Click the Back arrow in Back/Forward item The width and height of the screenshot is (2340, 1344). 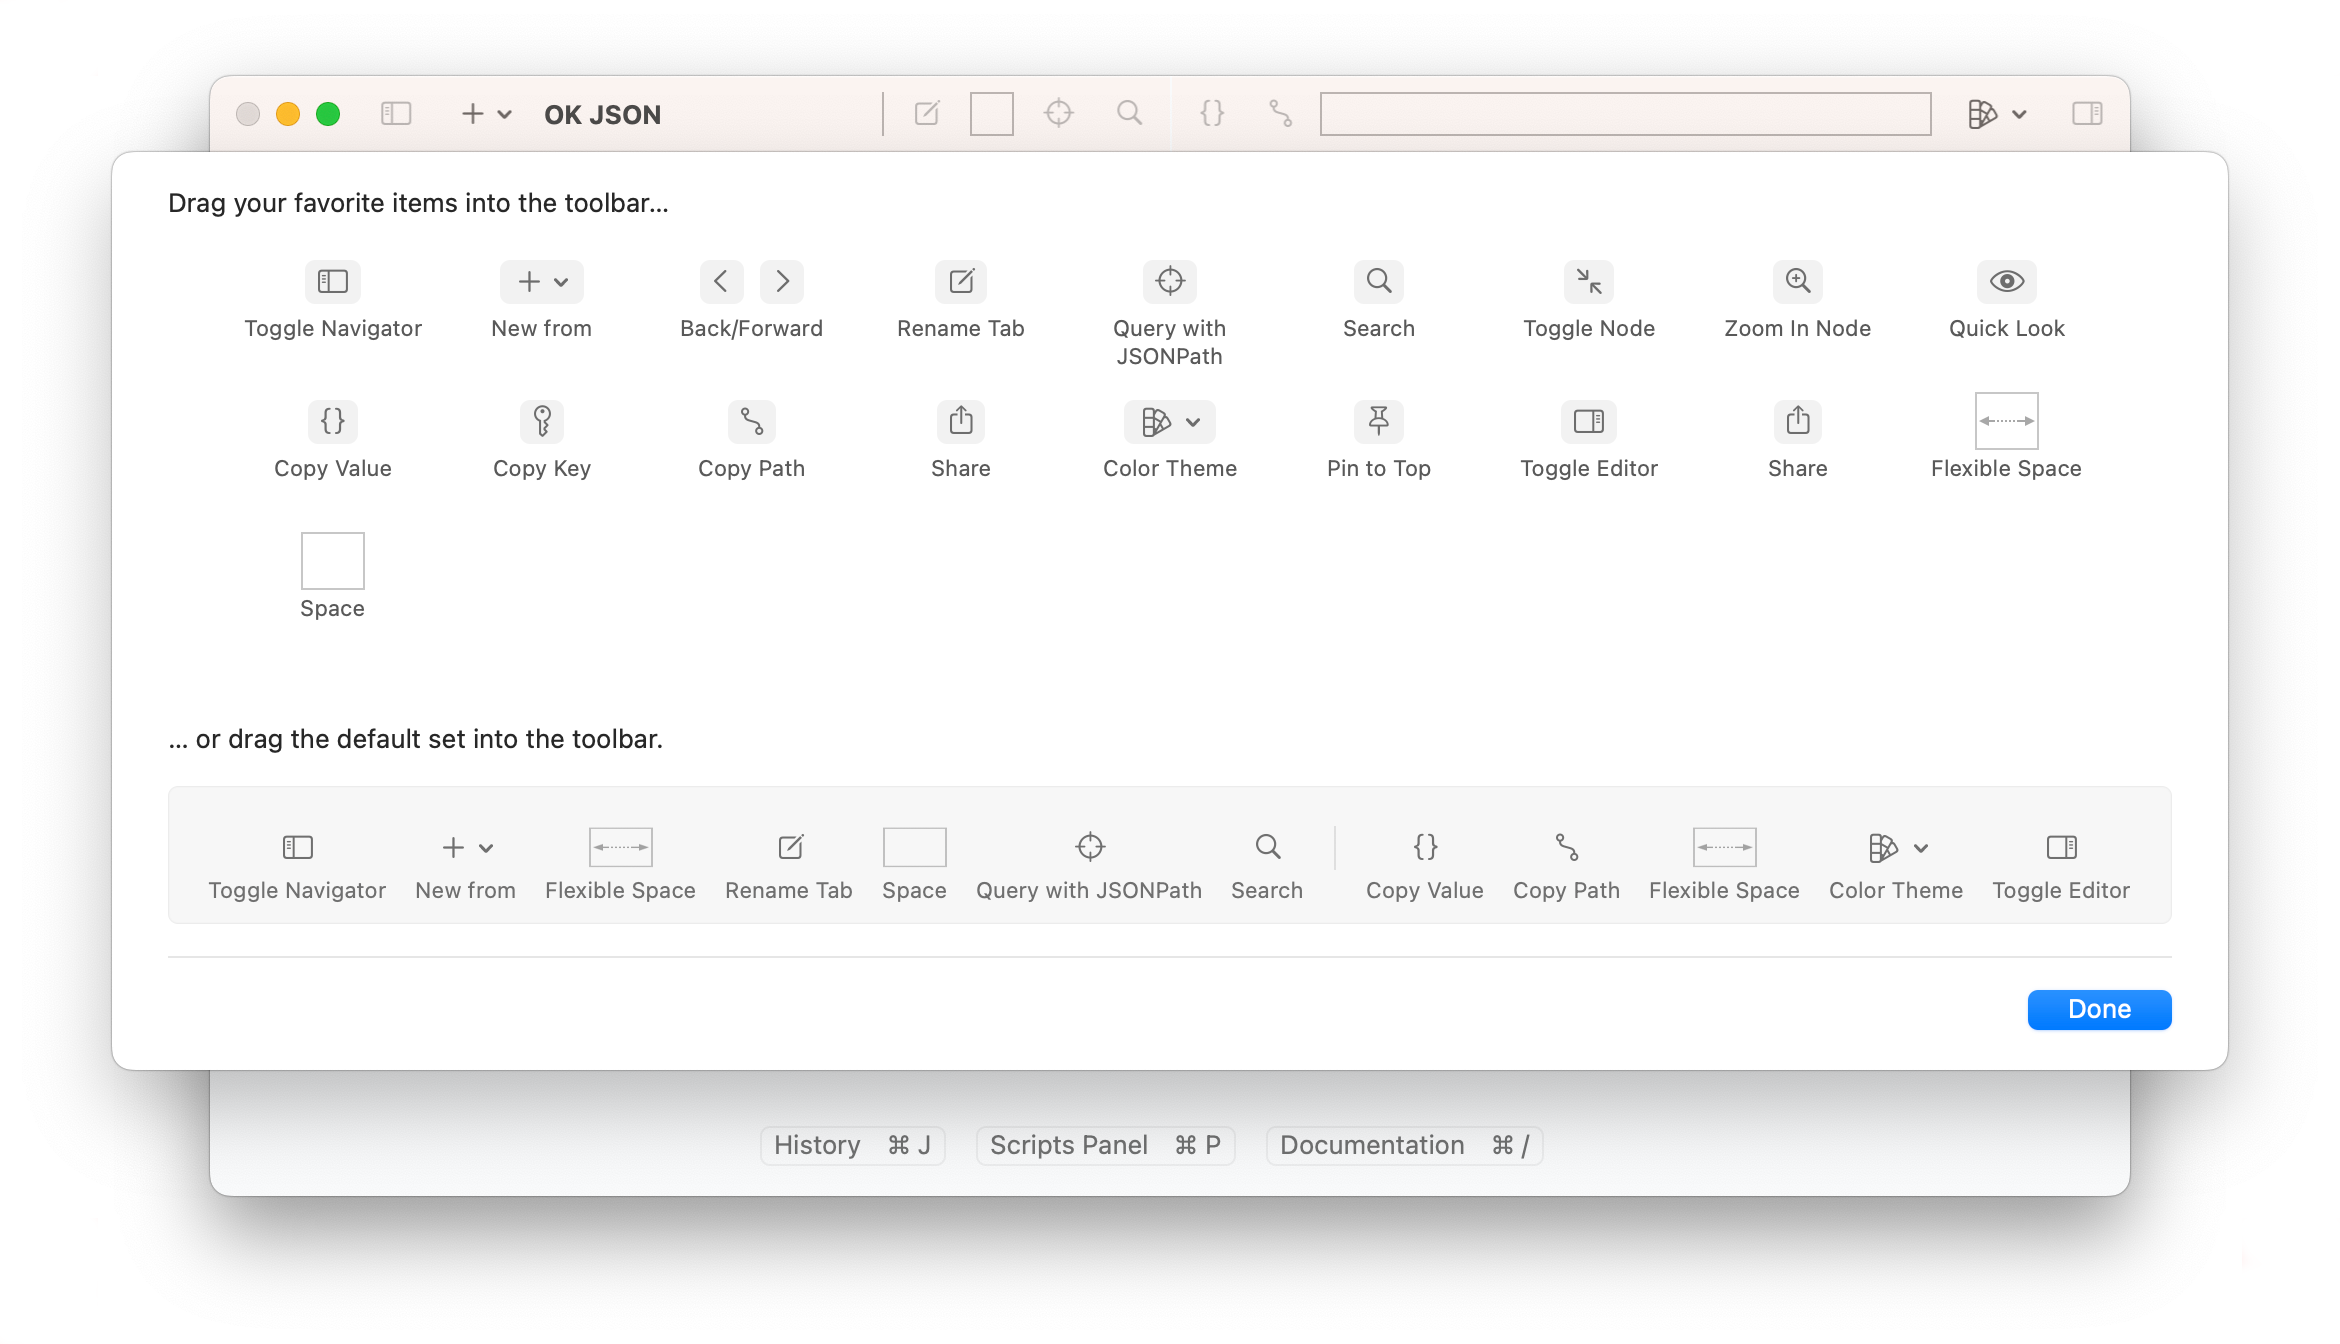coord(721,281)
